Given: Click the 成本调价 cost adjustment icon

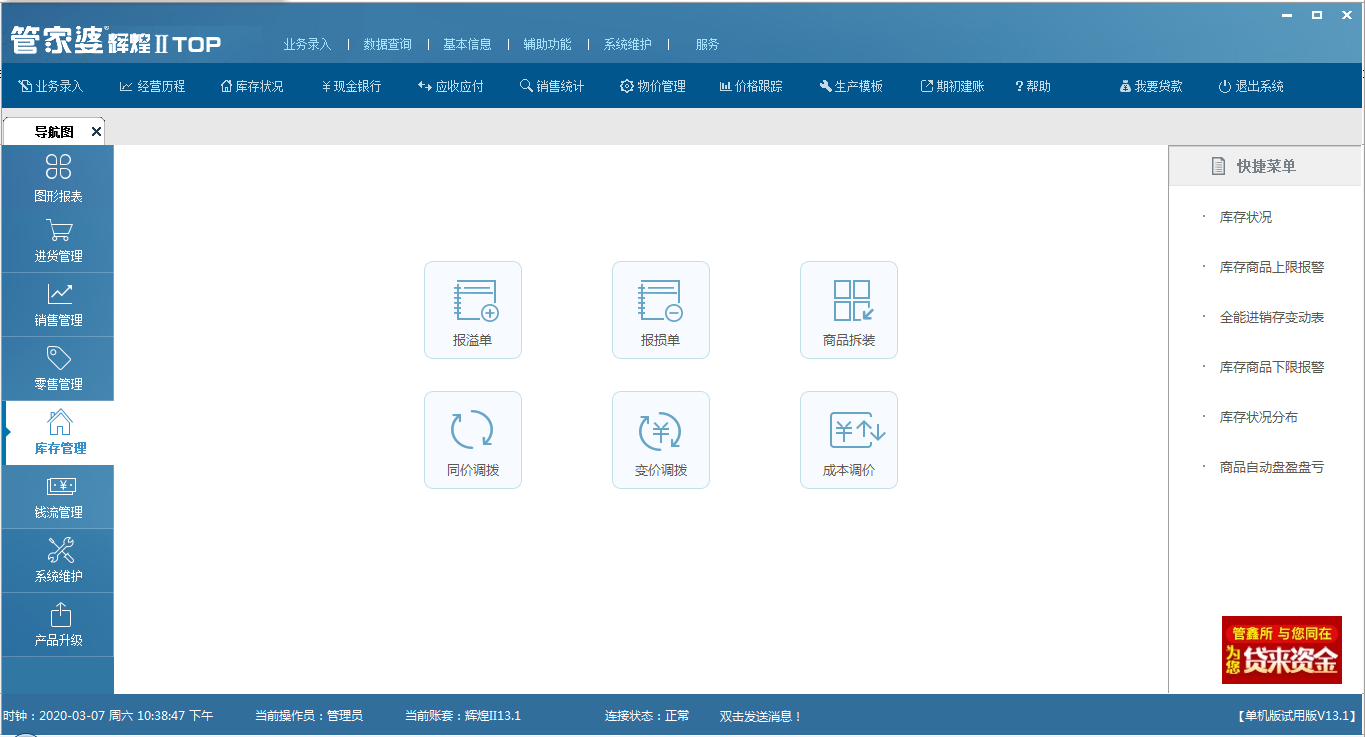Looking at the screenshot, I should (848, 439).
